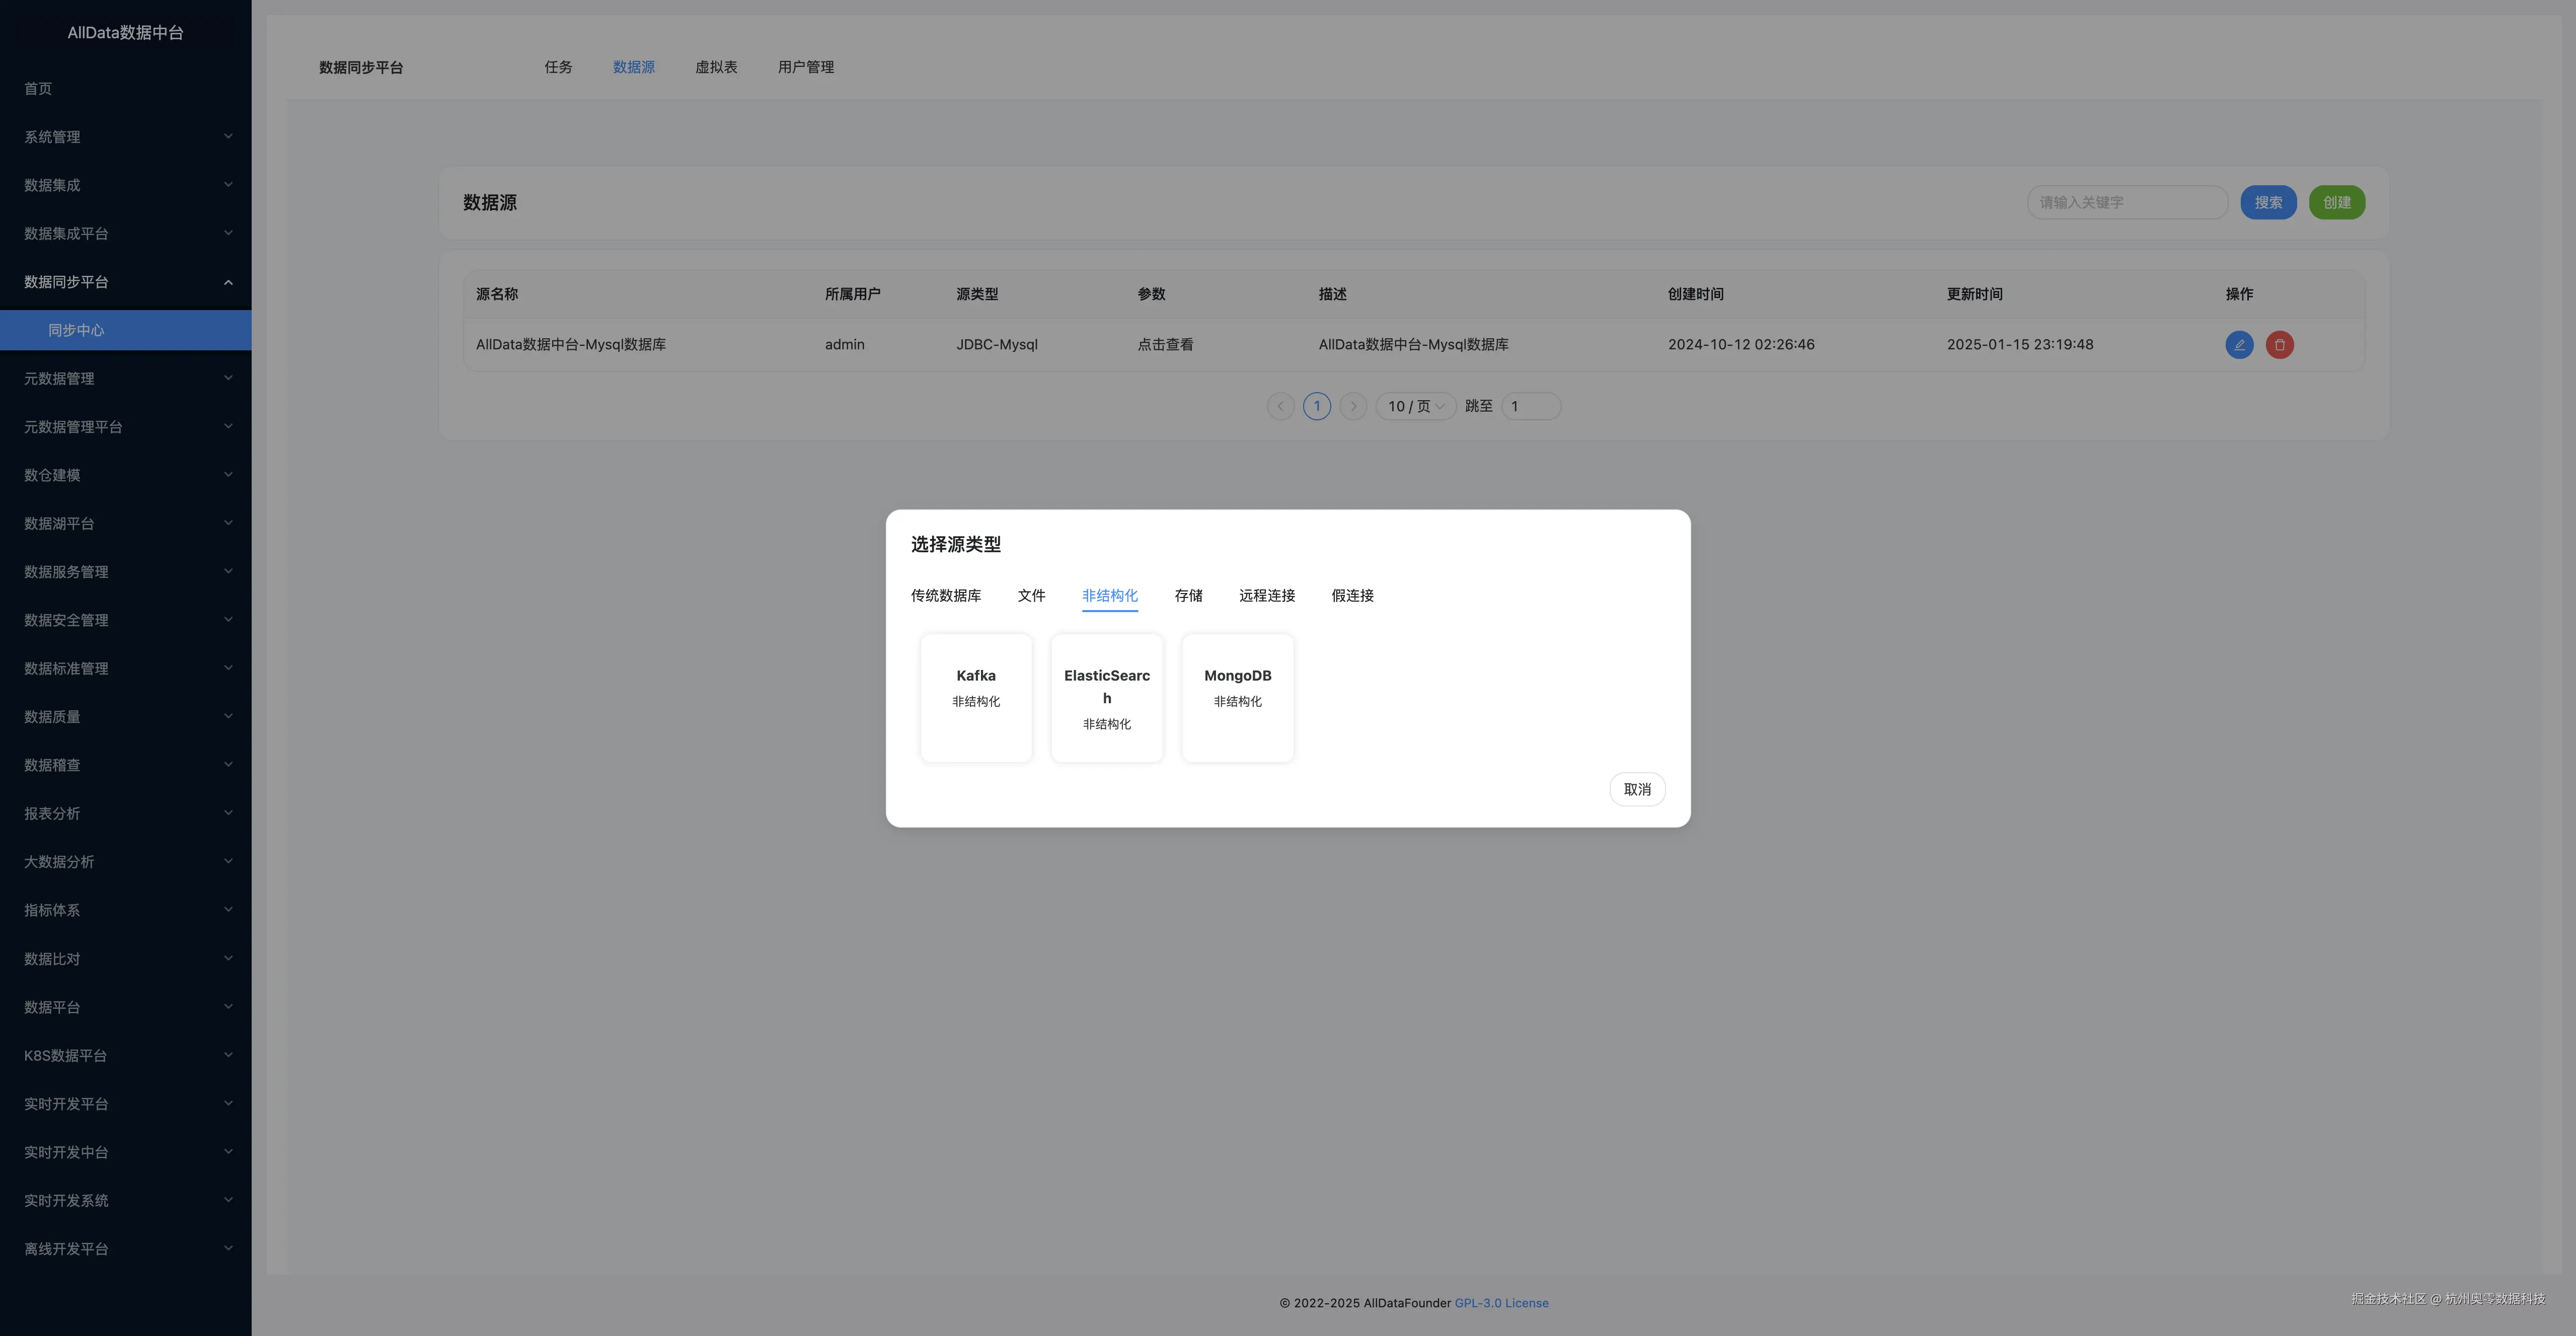Screen dimensions: 2576x1336
Task: Switch to the 传统数据库 tab
Action: [945, 596]
